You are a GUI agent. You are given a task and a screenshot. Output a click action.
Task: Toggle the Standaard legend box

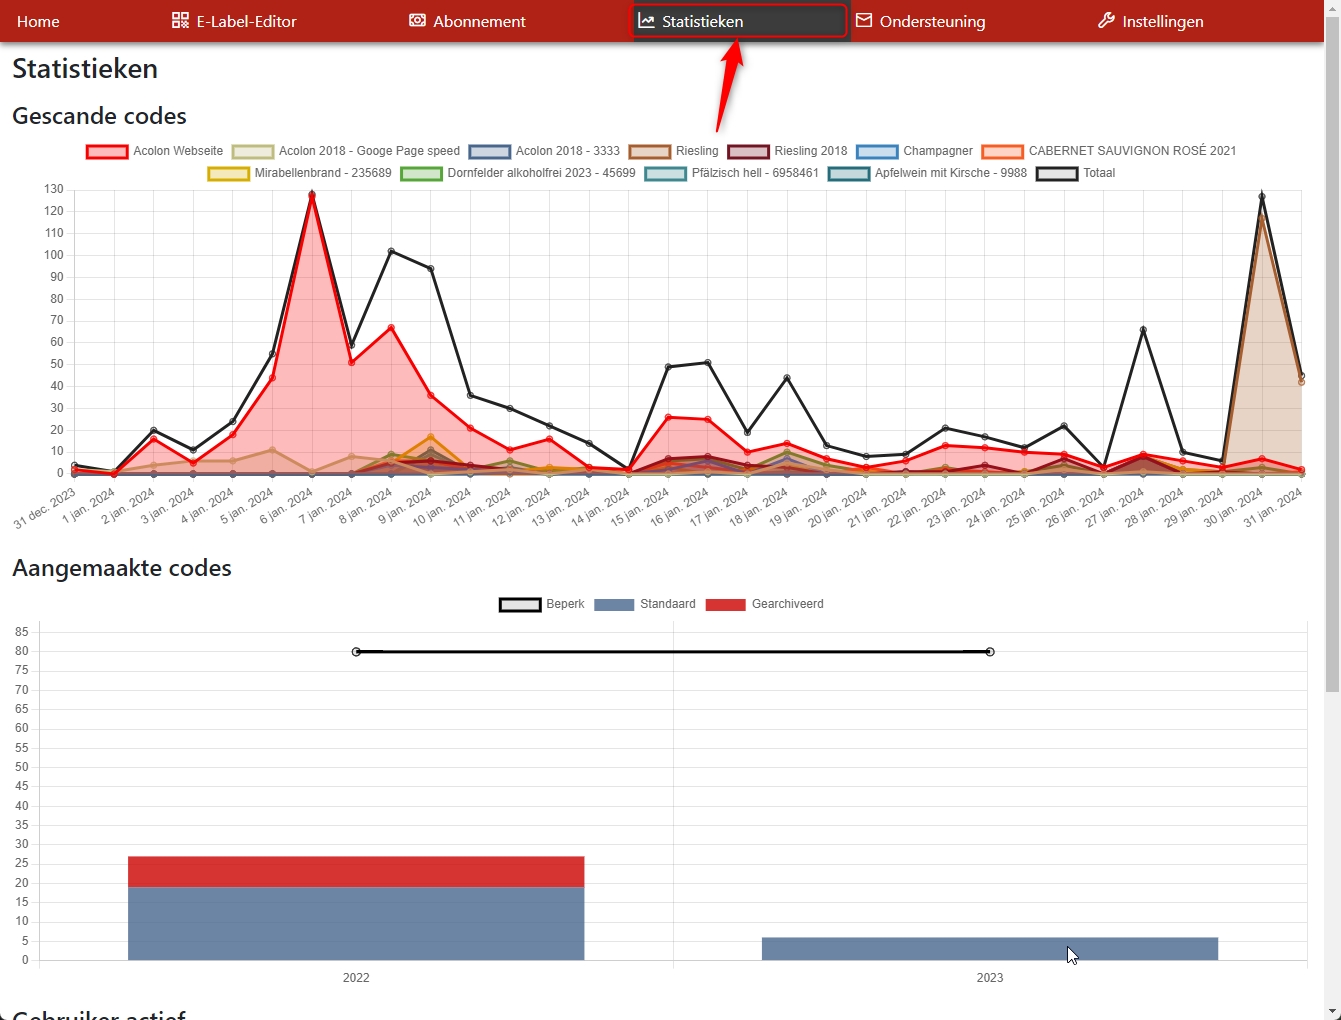tap(614, 605)
